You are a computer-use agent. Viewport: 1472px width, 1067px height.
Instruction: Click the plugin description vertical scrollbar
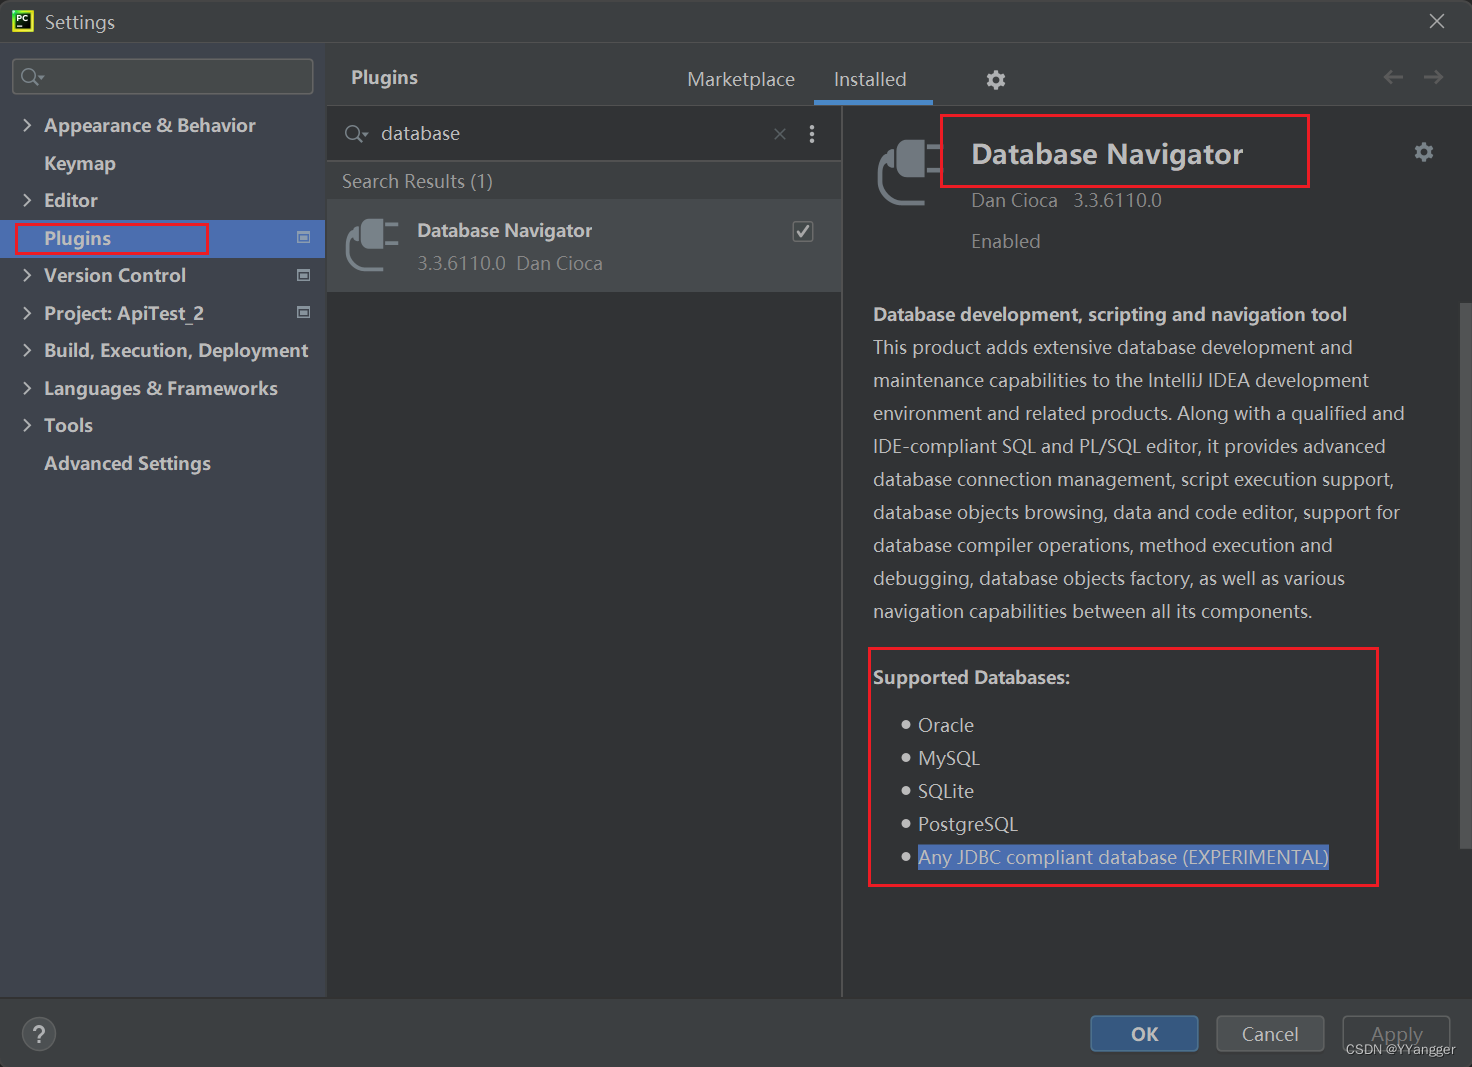click(x=1465, y=575)
